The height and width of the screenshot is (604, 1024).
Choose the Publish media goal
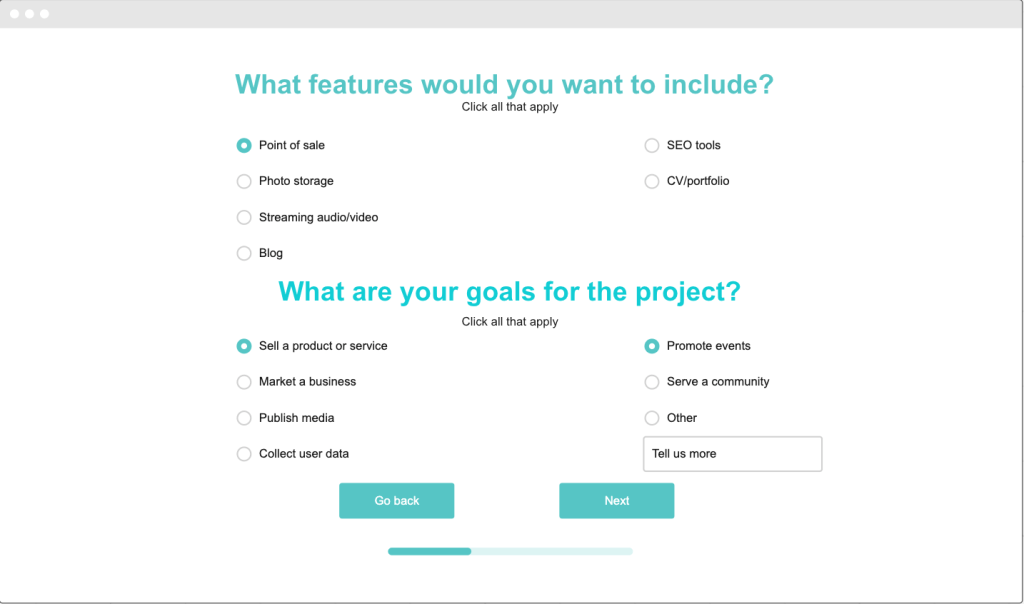(x=244, y=418)
